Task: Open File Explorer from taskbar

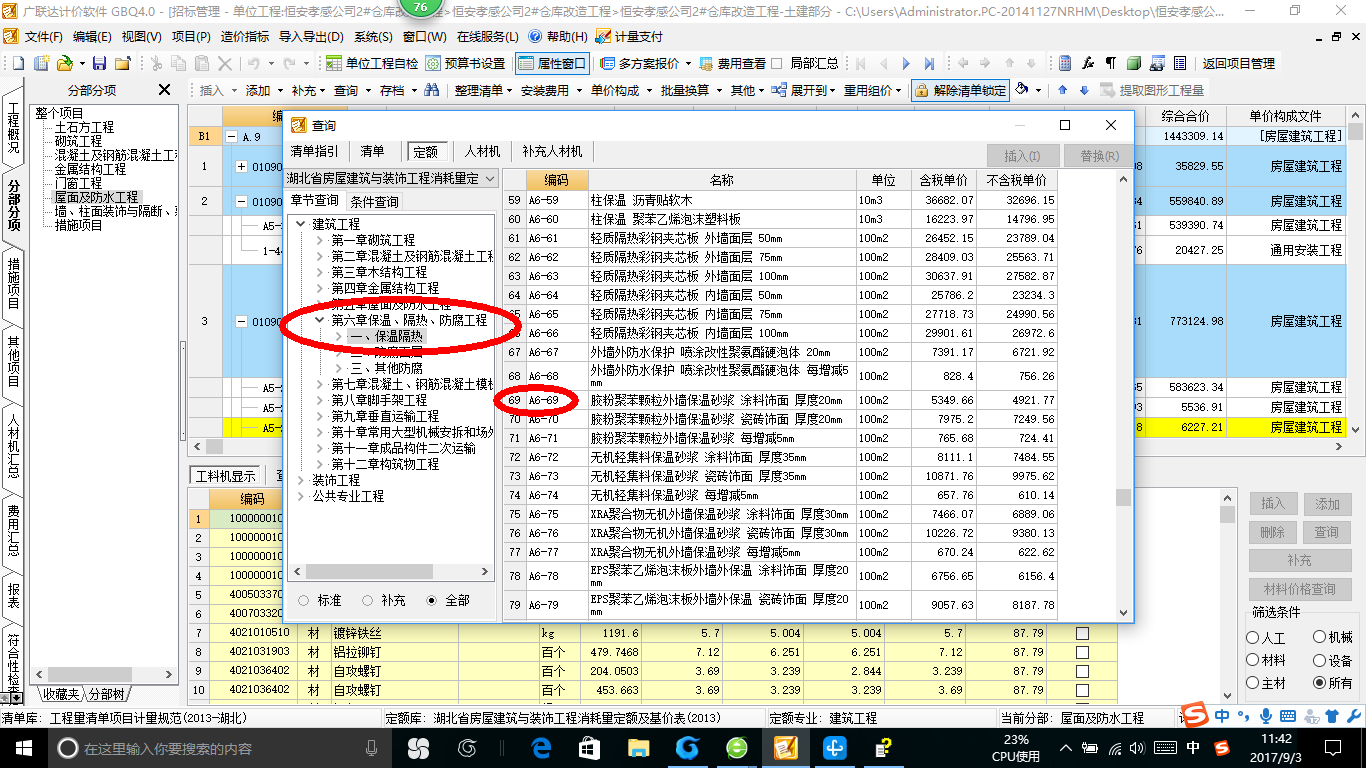Action: (x=638, y=747)
